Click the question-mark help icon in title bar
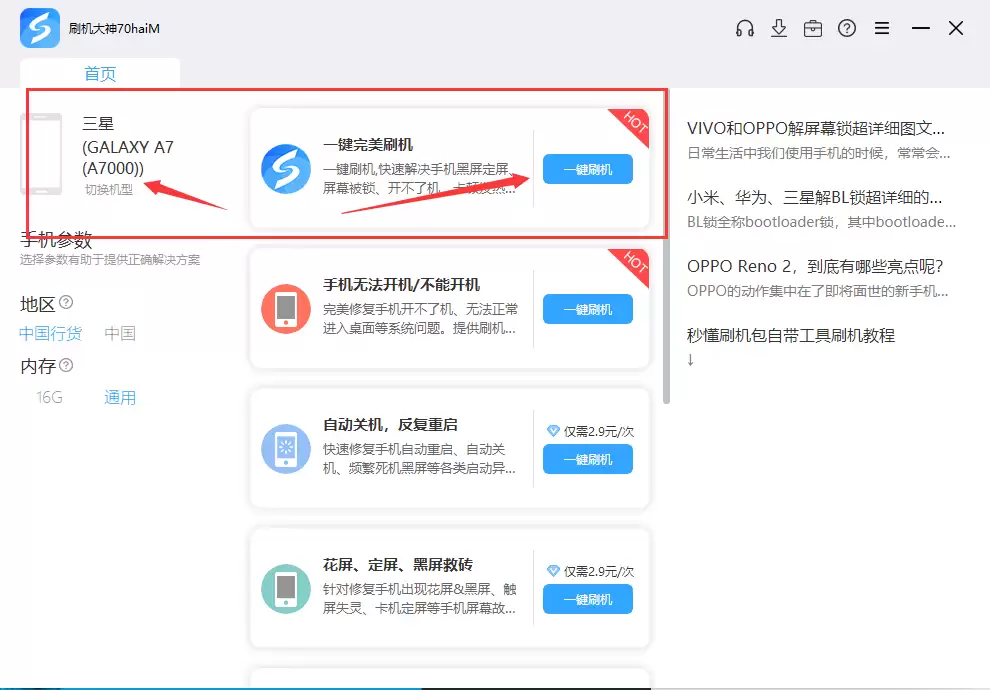Screen dimensions: 990x690 coord(847,28)
